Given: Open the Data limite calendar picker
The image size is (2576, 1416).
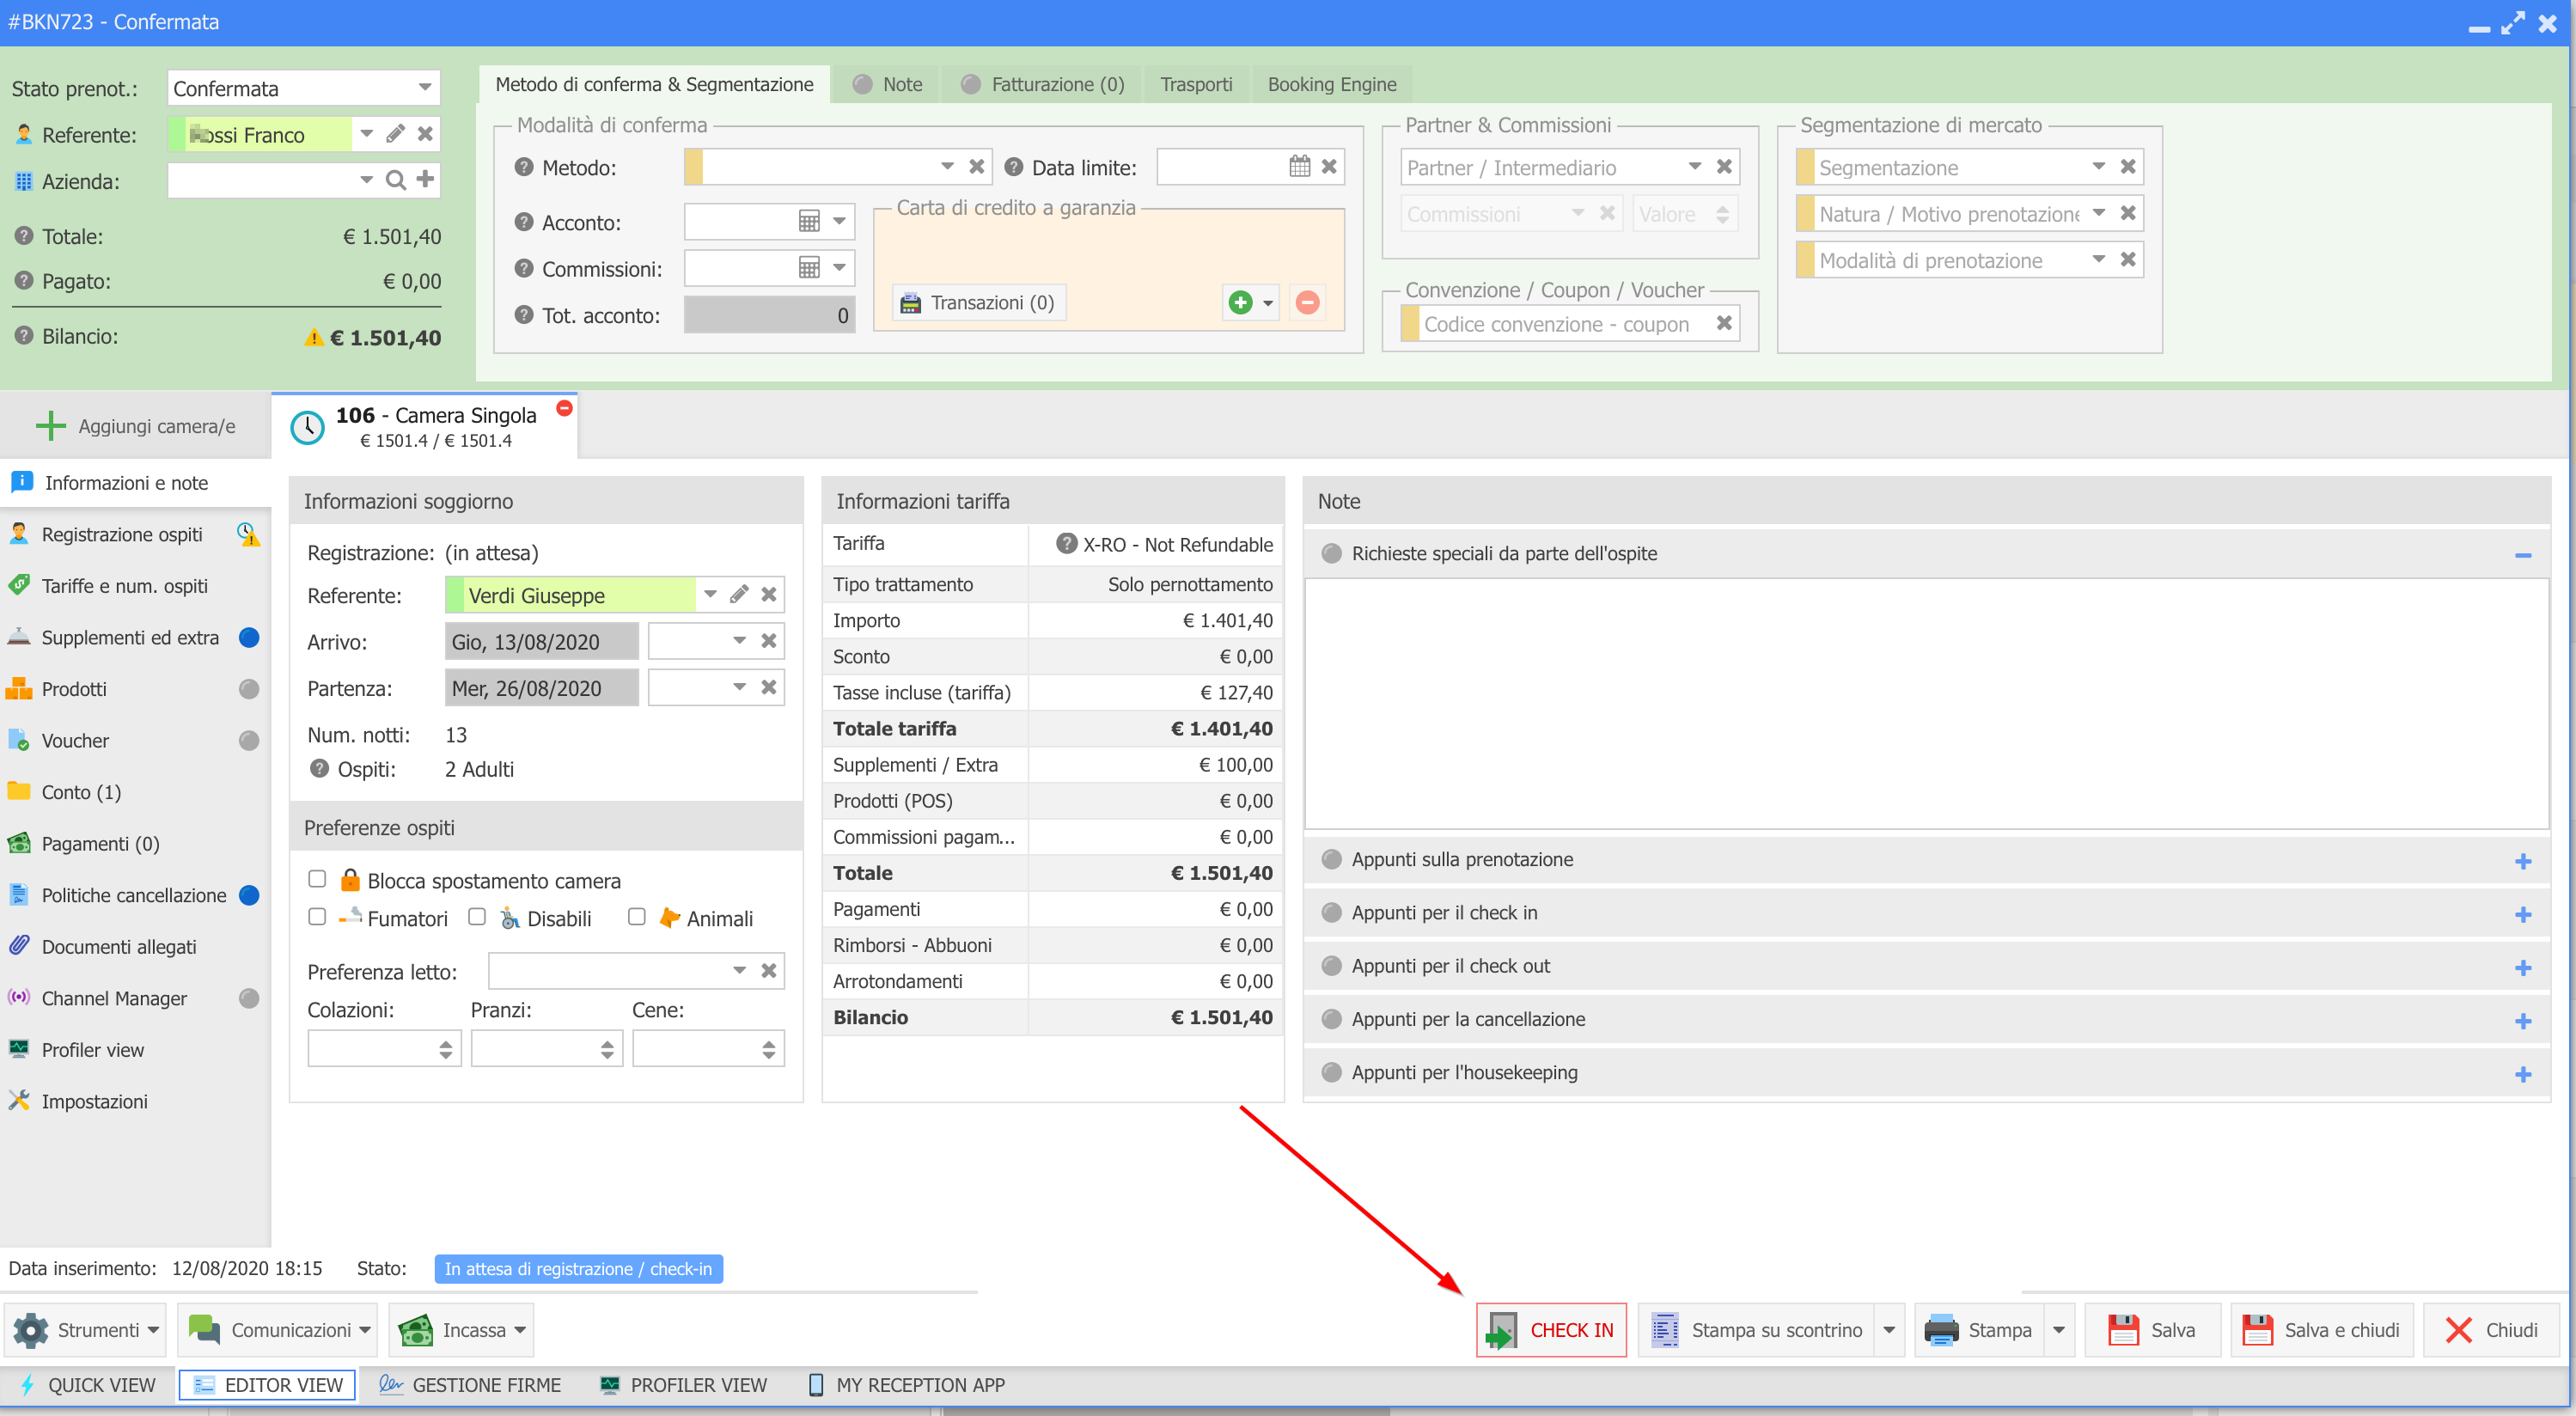Looking at the screenshot, I should pyautogui.click(x=1299, y=167).
